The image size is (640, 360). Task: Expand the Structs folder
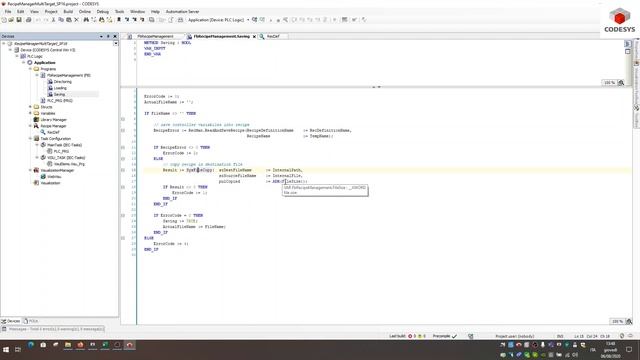[x=30, y=107]
